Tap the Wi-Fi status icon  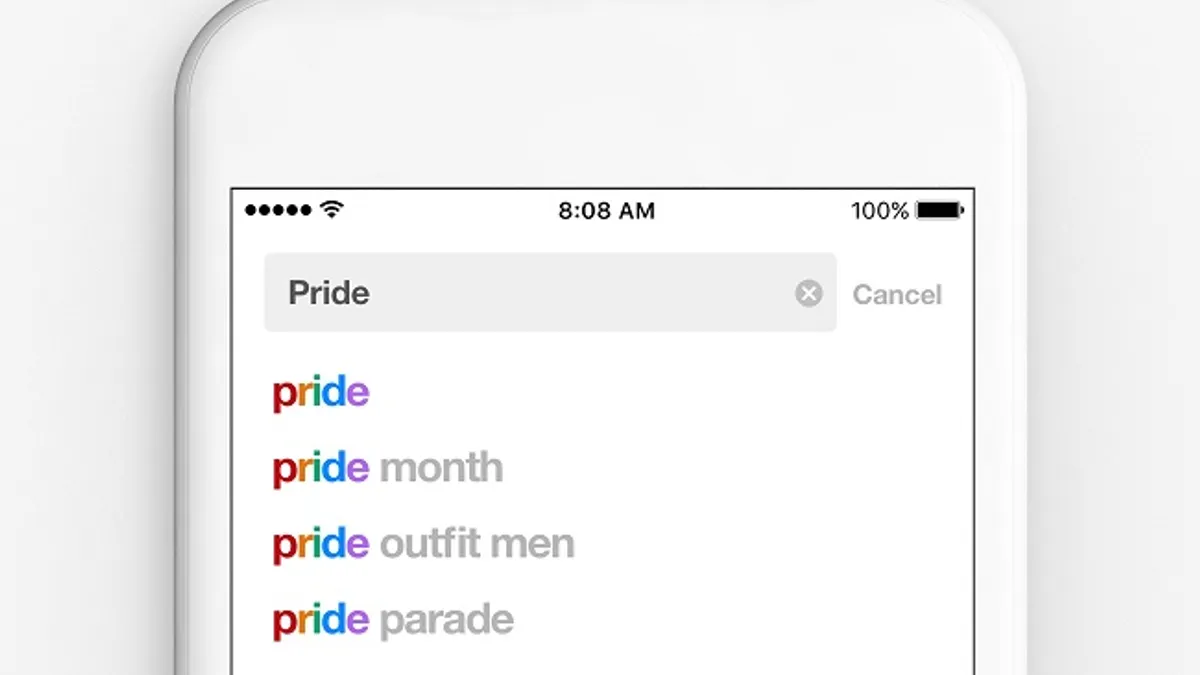332,210
